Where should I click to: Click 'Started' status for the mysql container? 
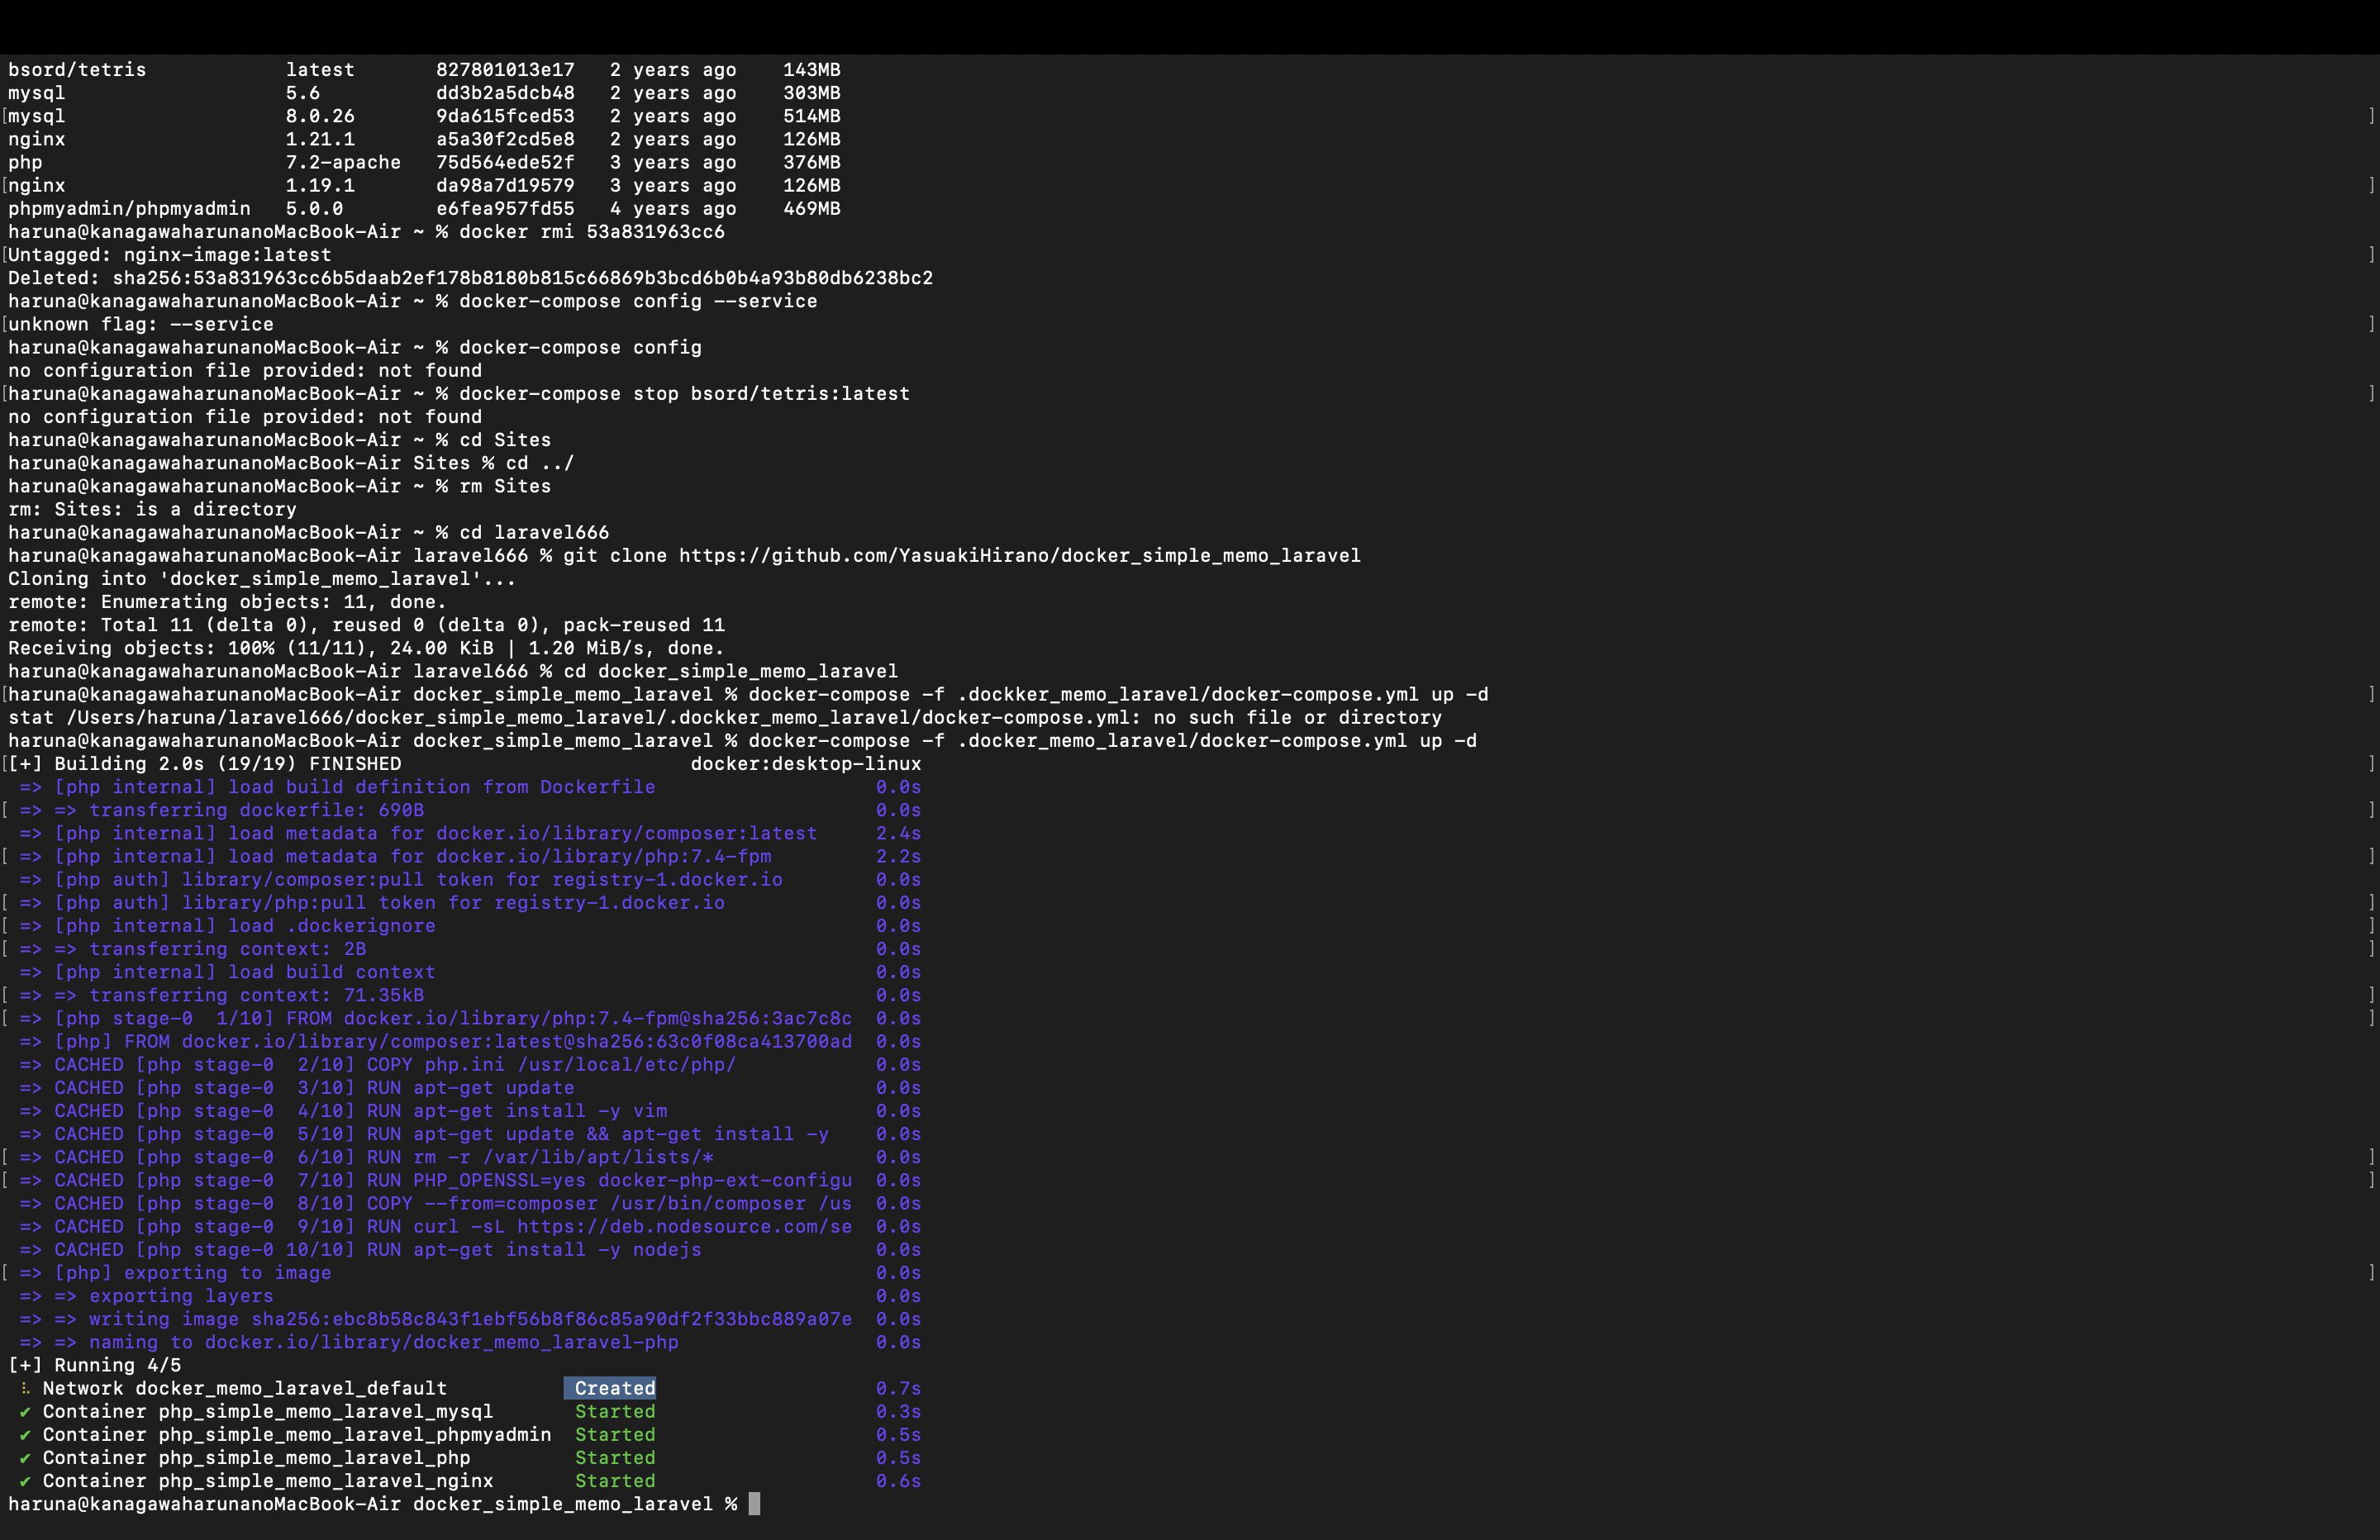tap(614, 1412)
